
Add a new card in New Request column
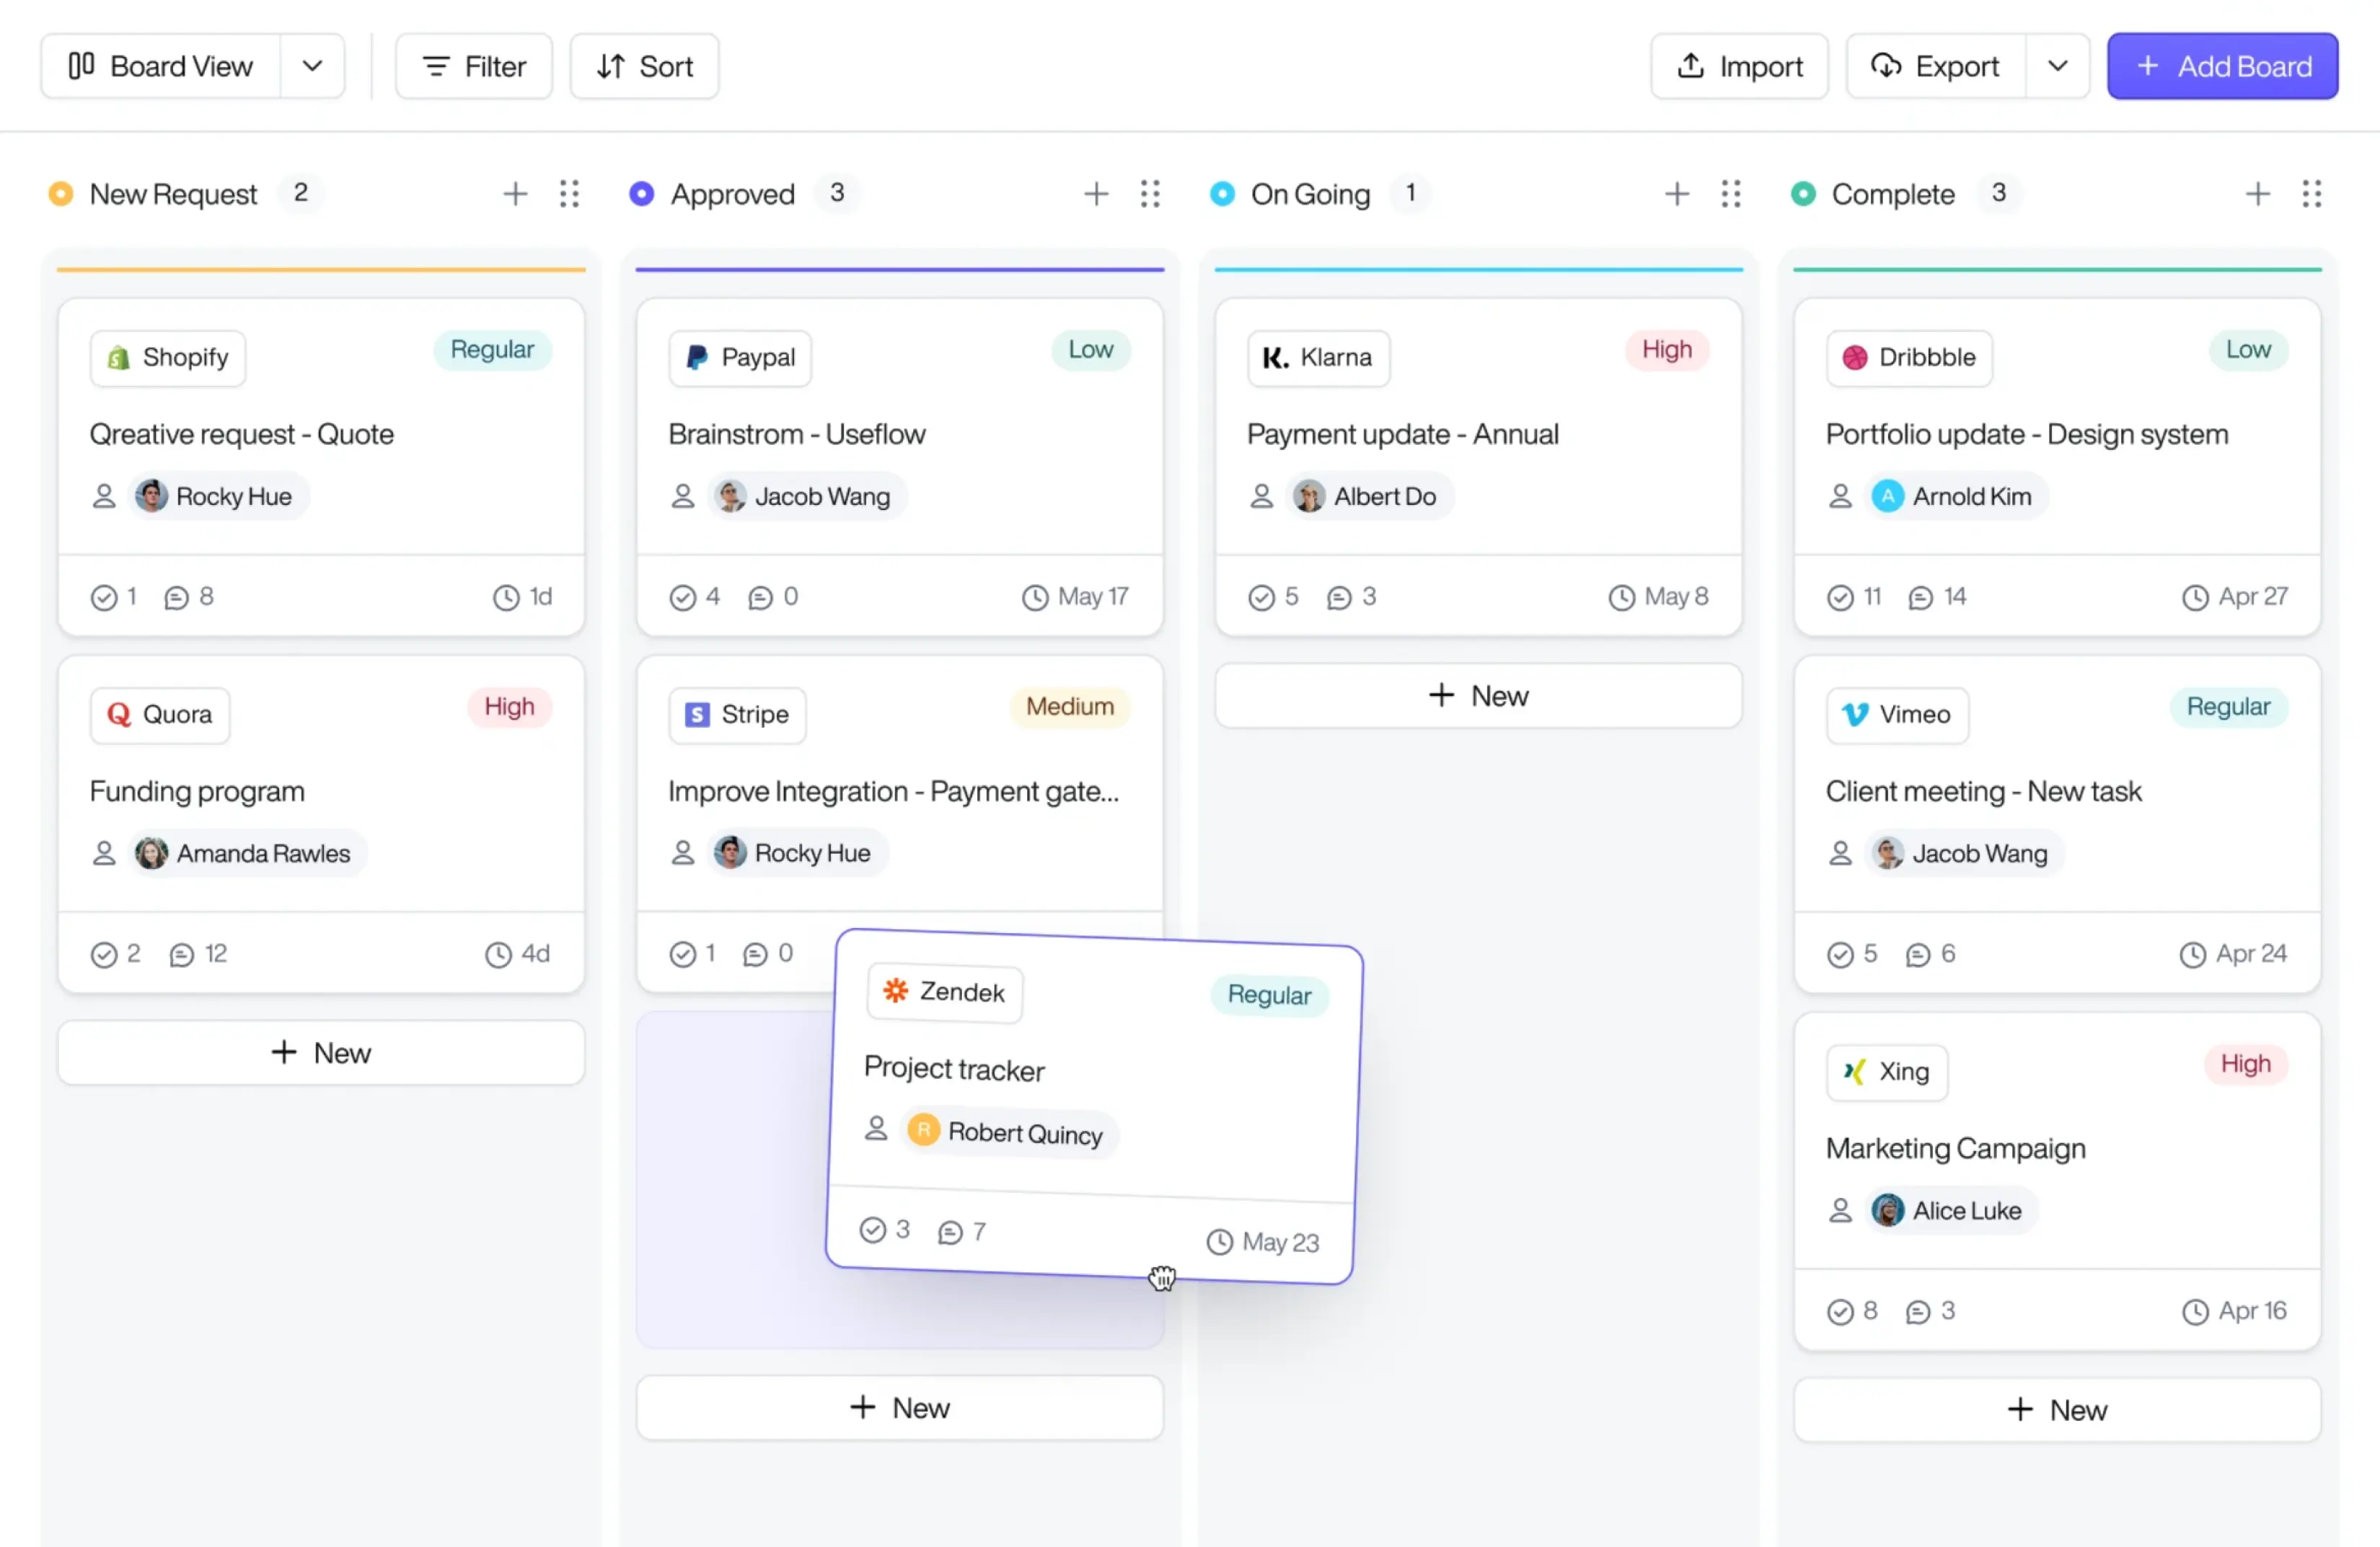pos(321,1052)
